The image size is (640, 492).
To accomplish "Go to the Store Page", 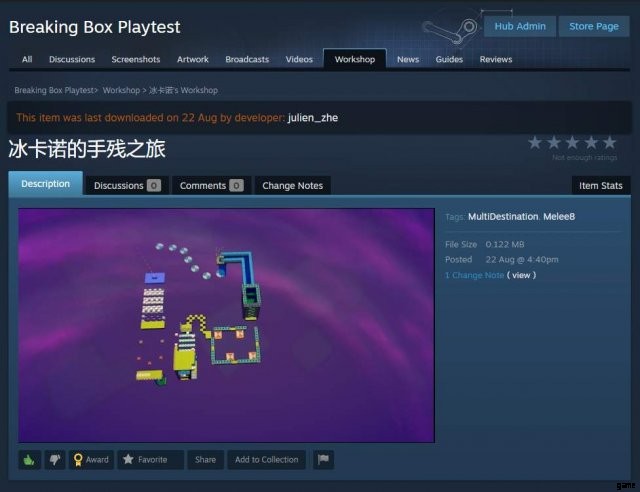I will pyautogui.click(x=594, y=27).
